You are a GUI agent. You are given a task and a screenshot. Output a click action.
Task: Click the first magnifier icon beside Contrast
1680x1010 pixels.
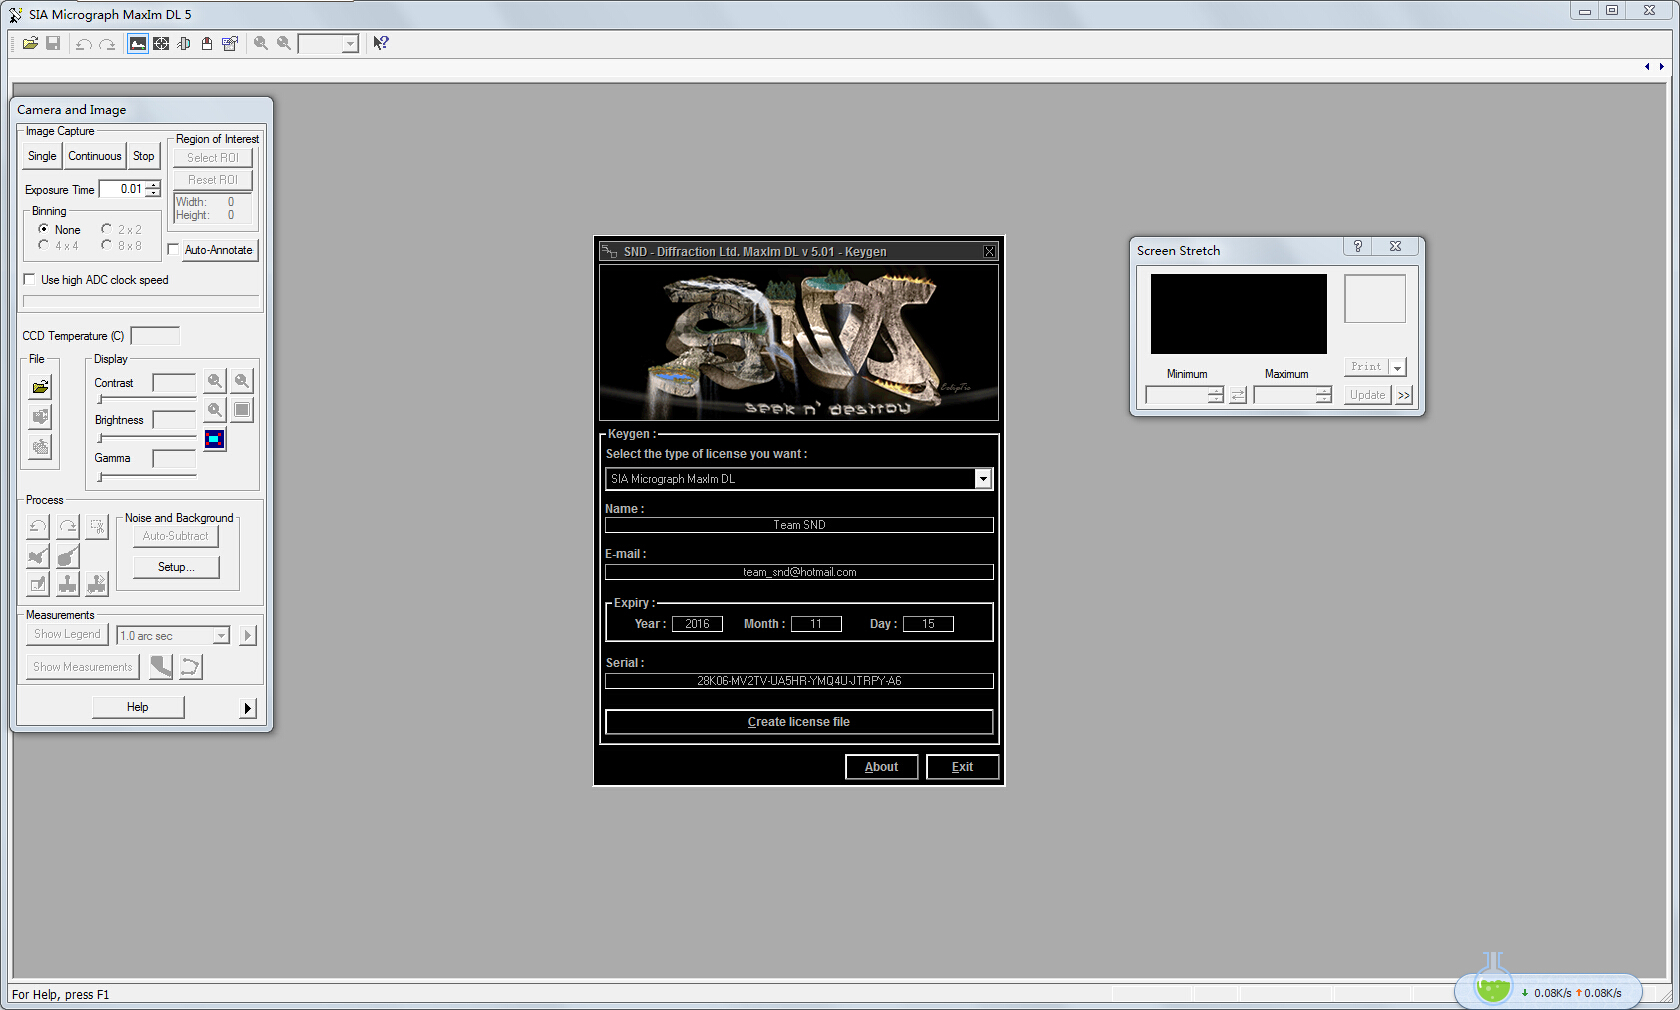click(x=215, y=381)
